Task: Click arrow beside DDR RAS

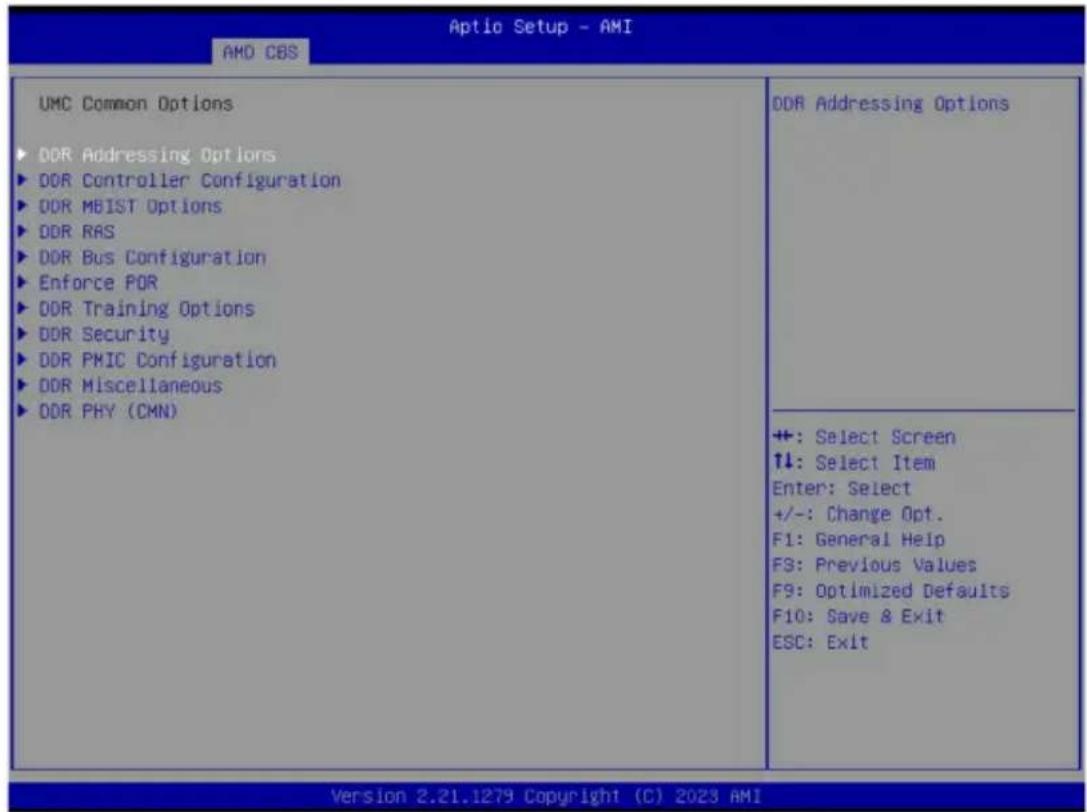Action: click(x=23, y=232)
